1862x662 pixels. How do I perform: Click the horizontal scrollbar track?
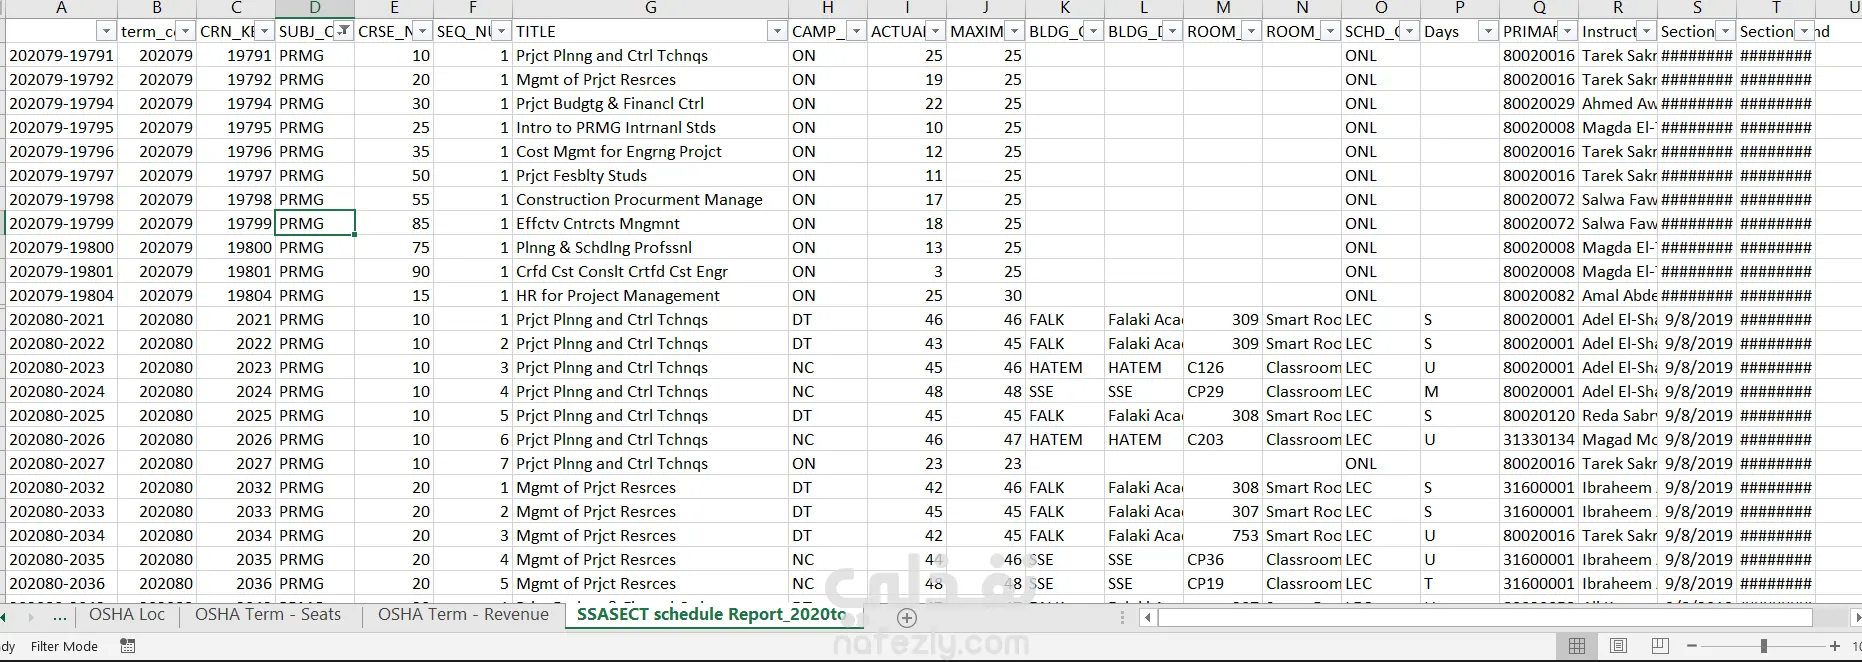[1485, 618]
